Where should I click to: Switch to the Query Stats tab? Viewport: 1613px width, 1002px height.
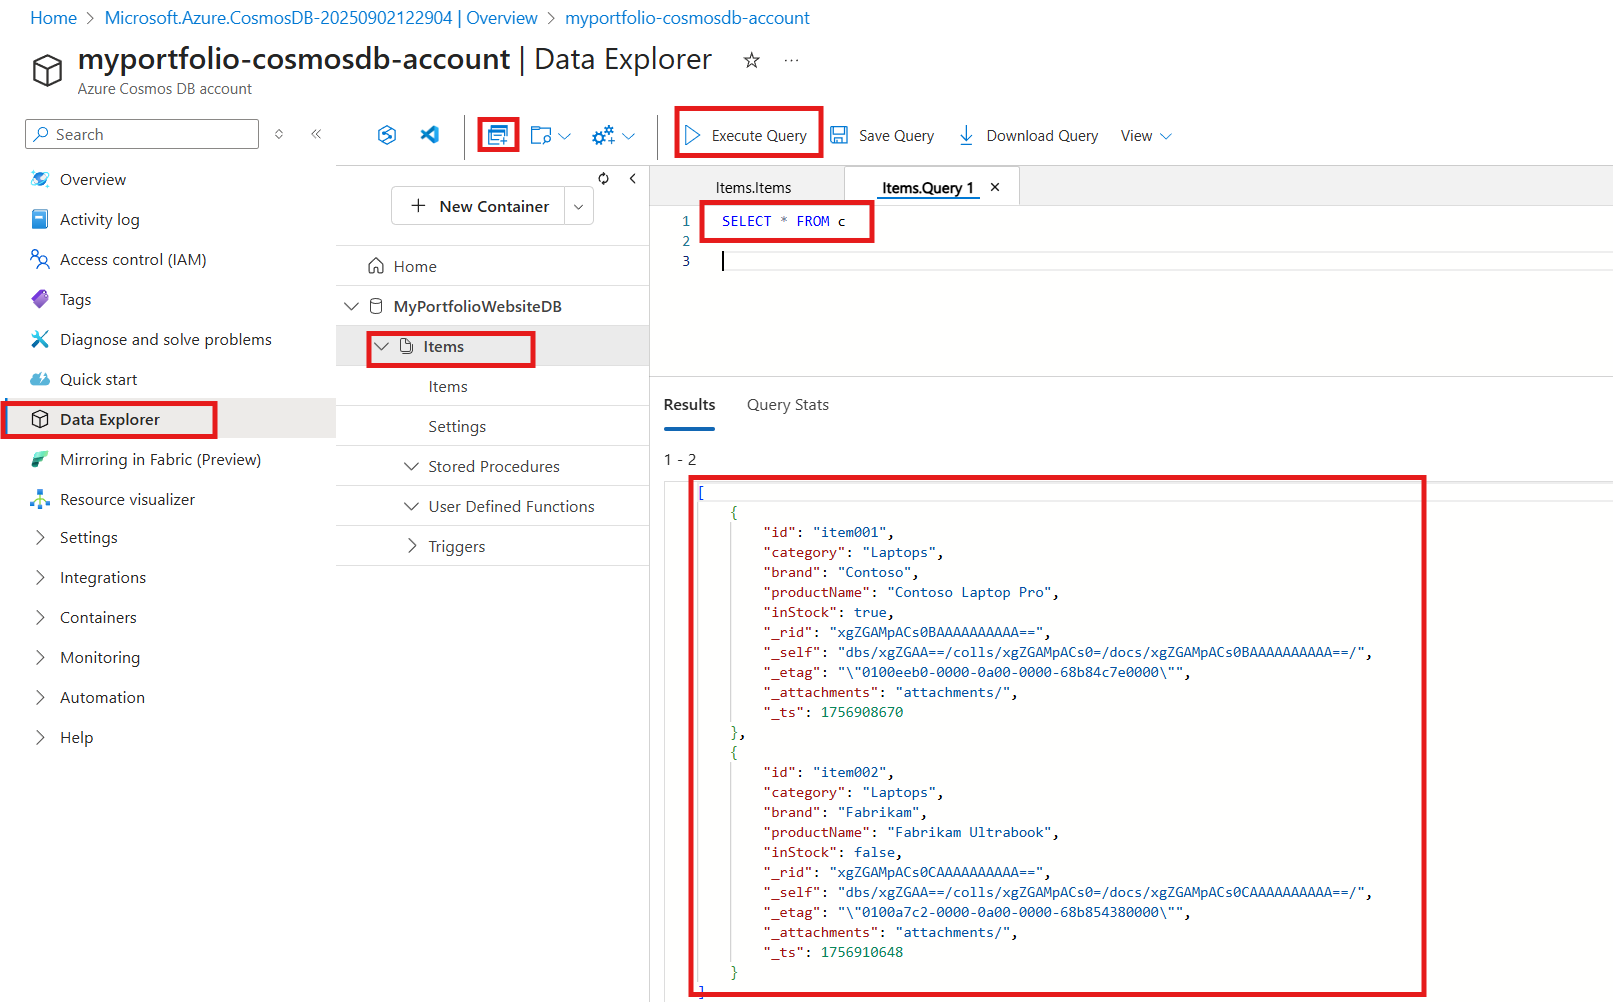tap(787, 404)
